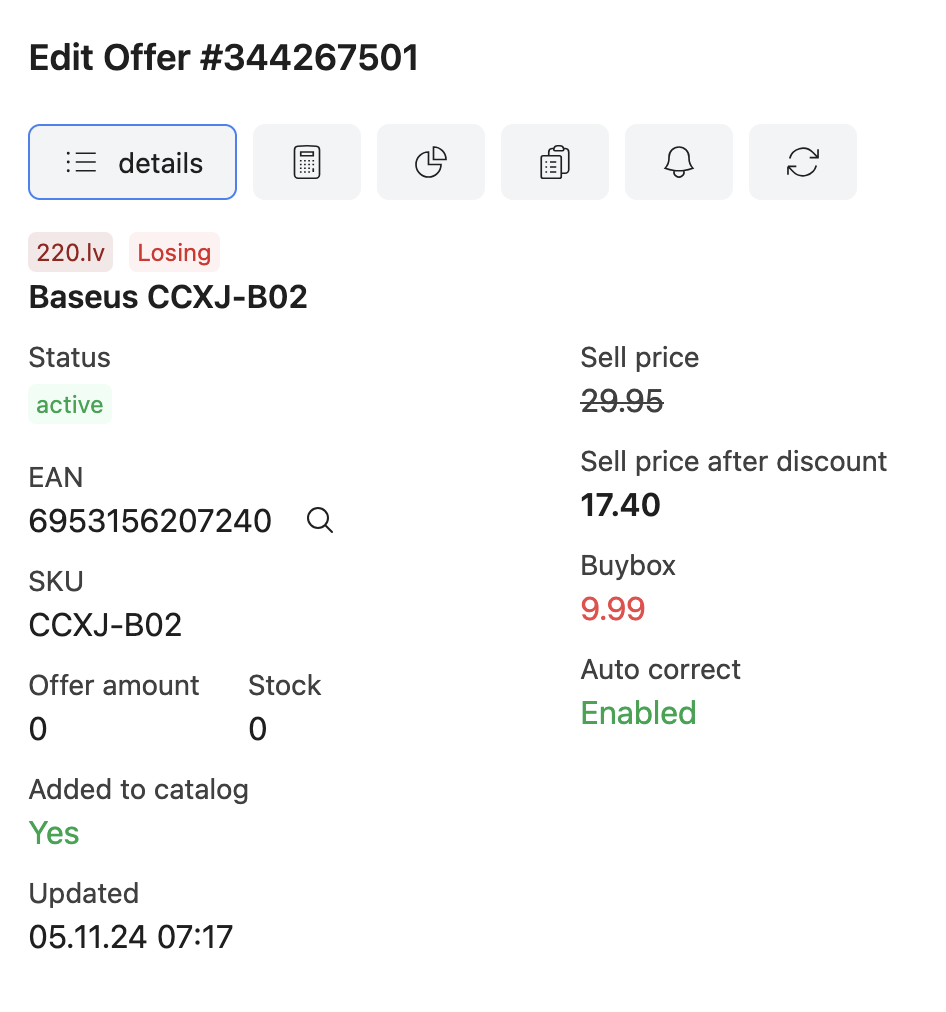Select the sync arrows icon at toolbar end
The height and width of the screenshot is (1012, 946).
click(x=803, y=161)
